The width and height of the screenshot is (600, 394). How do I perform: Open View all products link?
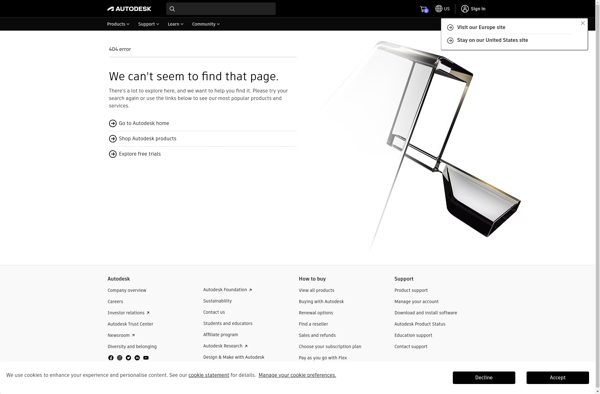[316, 290]
